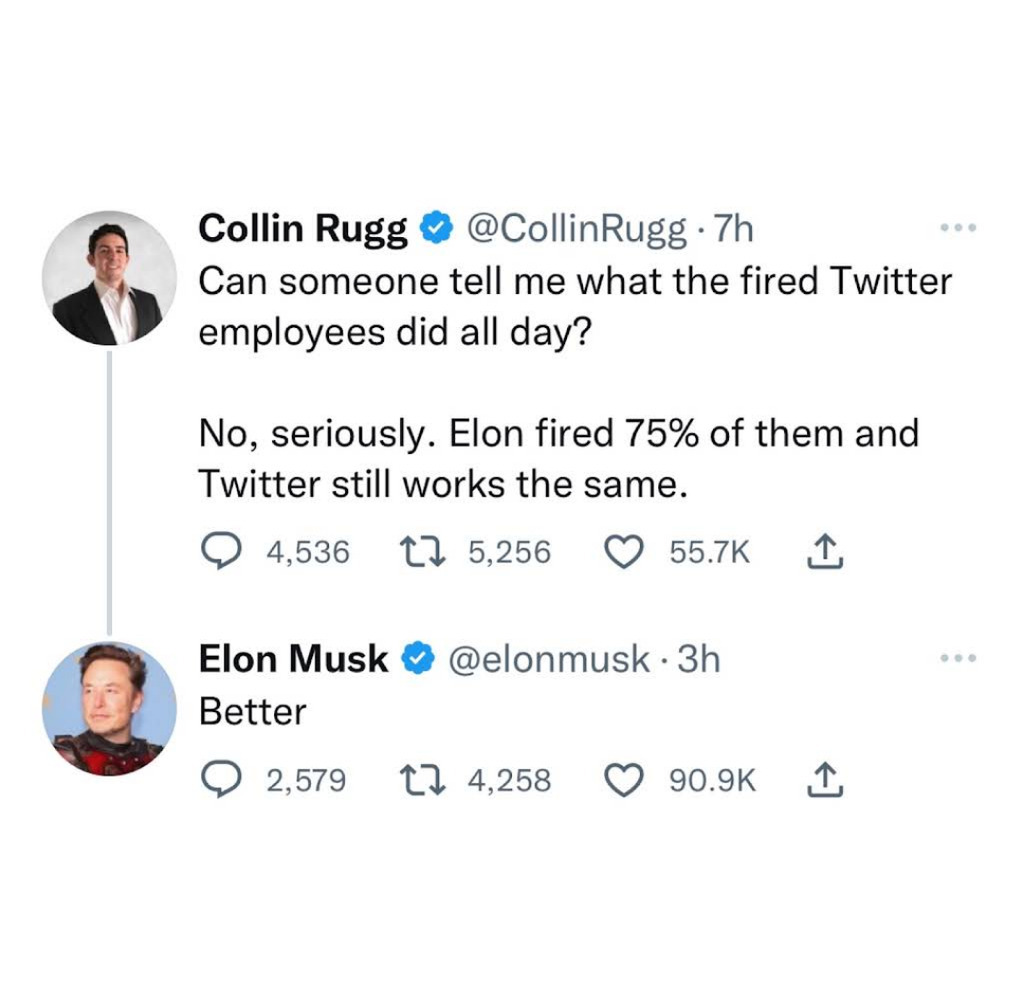Open more options on Elon Musk's tweet
Image resolution: width=1024 pixels, height=1004 pixels.
pos(958,658)
